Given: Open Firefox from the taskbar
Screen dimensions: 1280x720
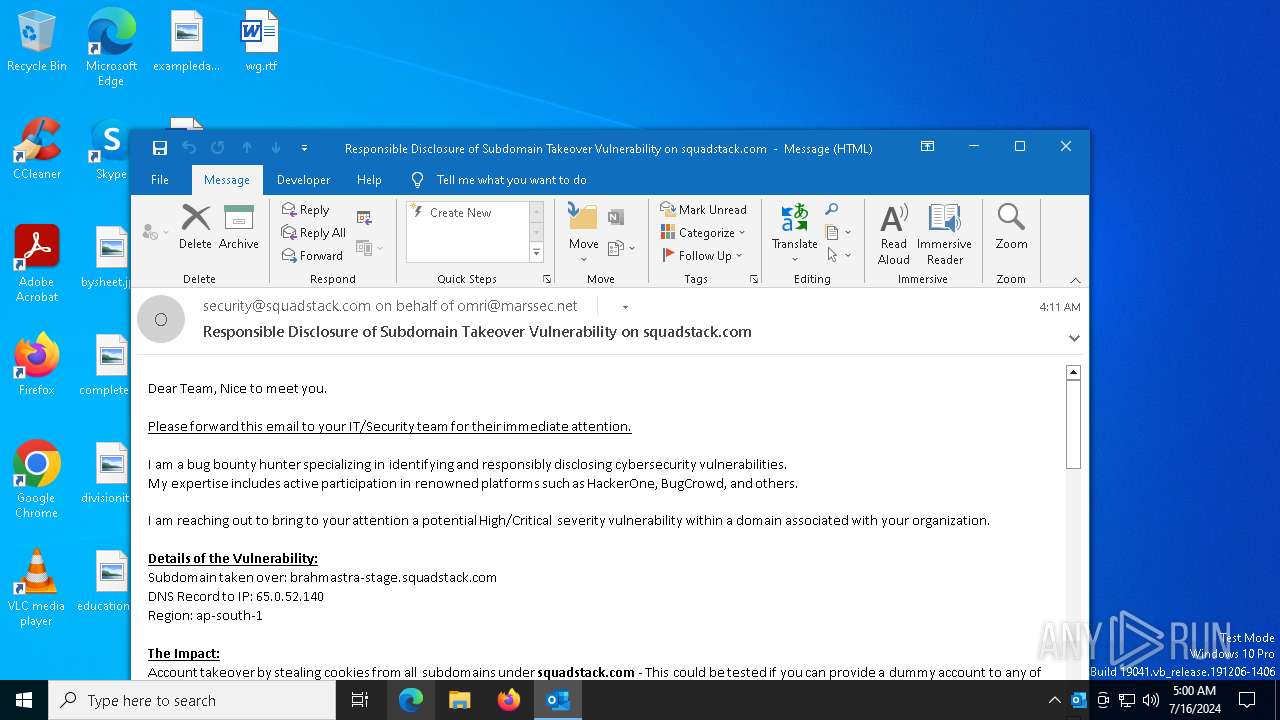Looking at the screenshot, I should 508,700.
